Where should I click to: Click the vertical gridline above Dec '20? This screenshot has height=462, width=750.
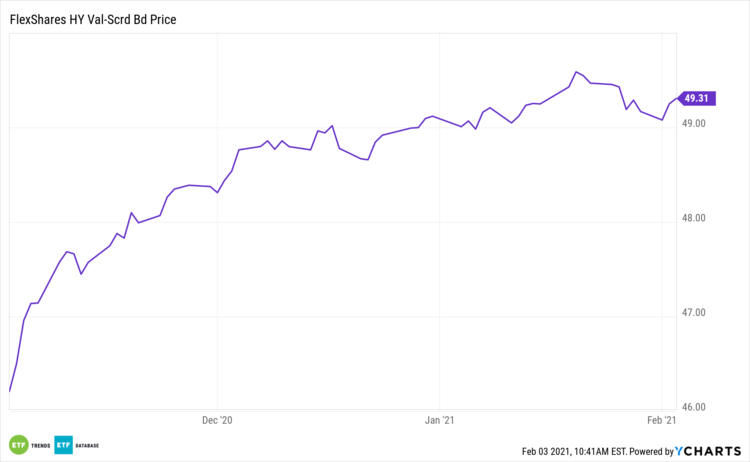pyautogui.click(x=217, y=250)
